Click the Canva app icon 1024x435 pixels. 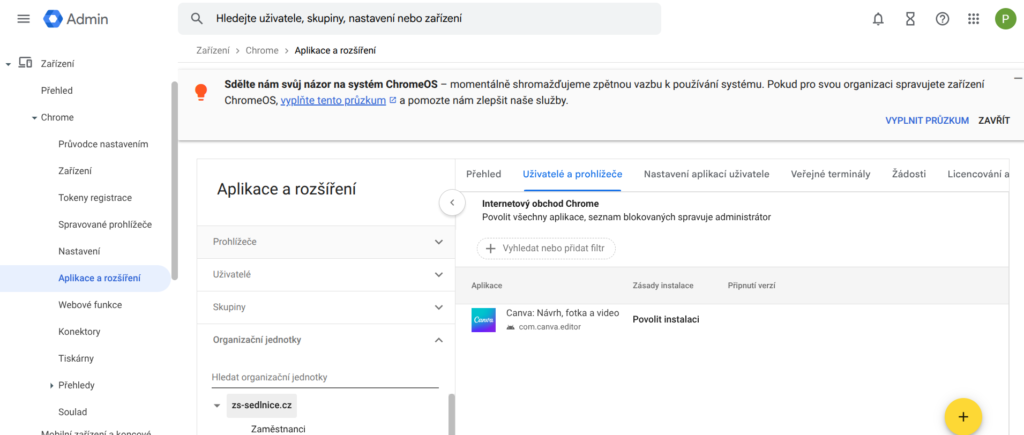coord(485,320)
